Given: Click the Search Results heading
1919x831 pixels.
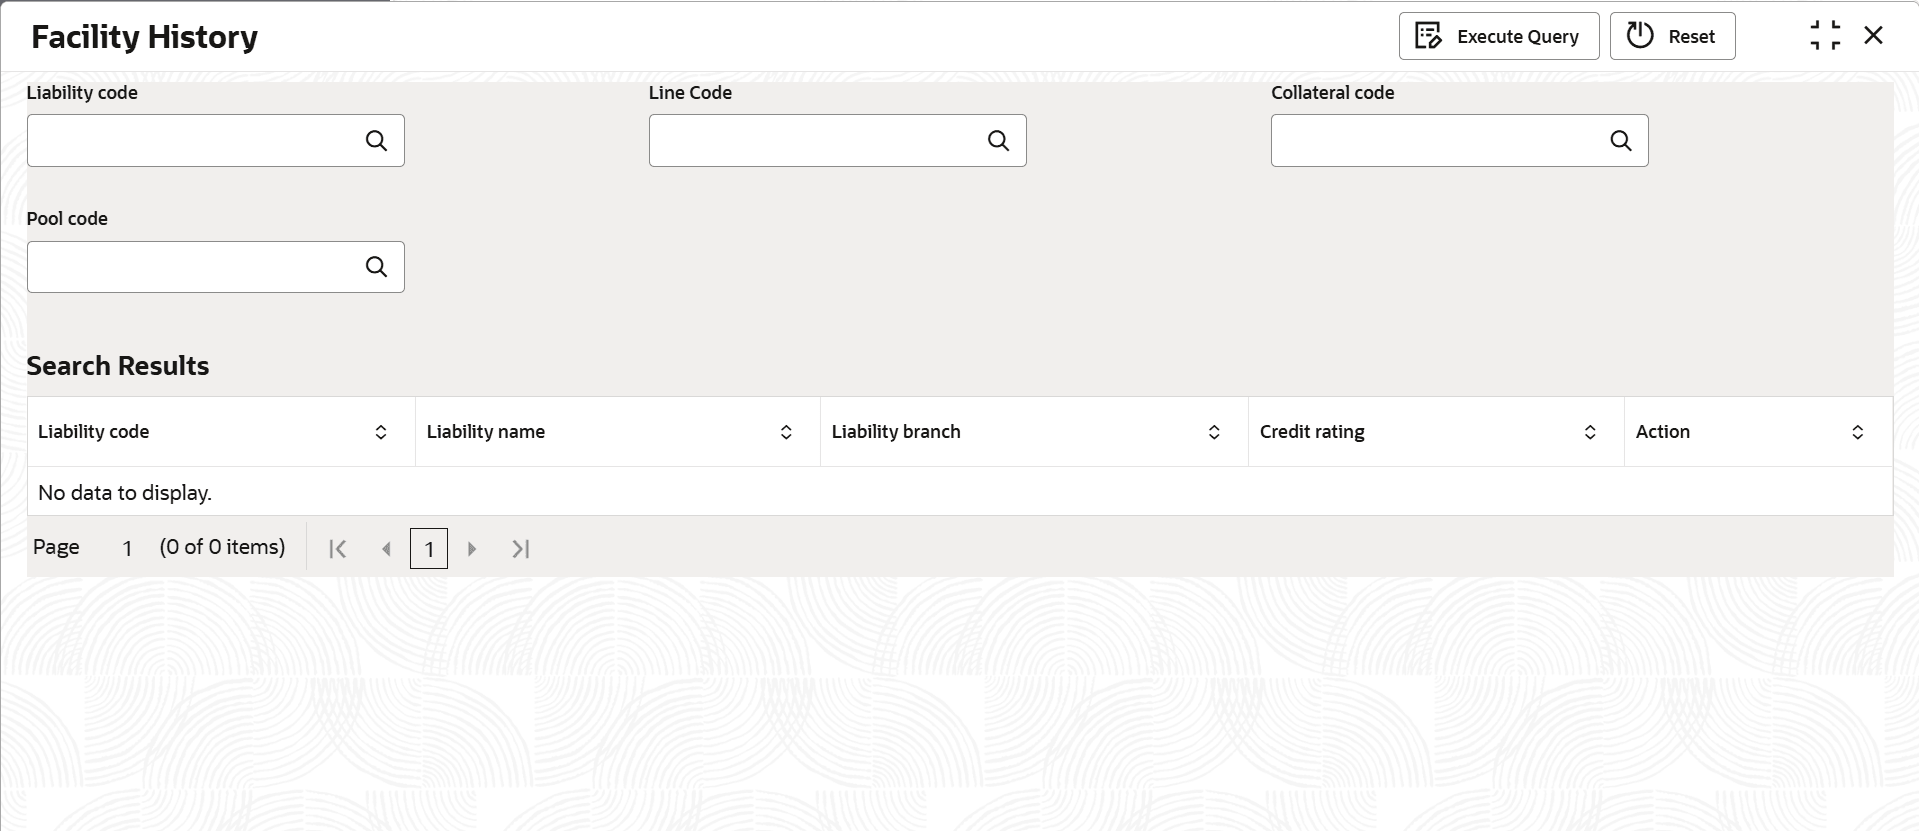Looking at the screenshot, I should (118, 366).
